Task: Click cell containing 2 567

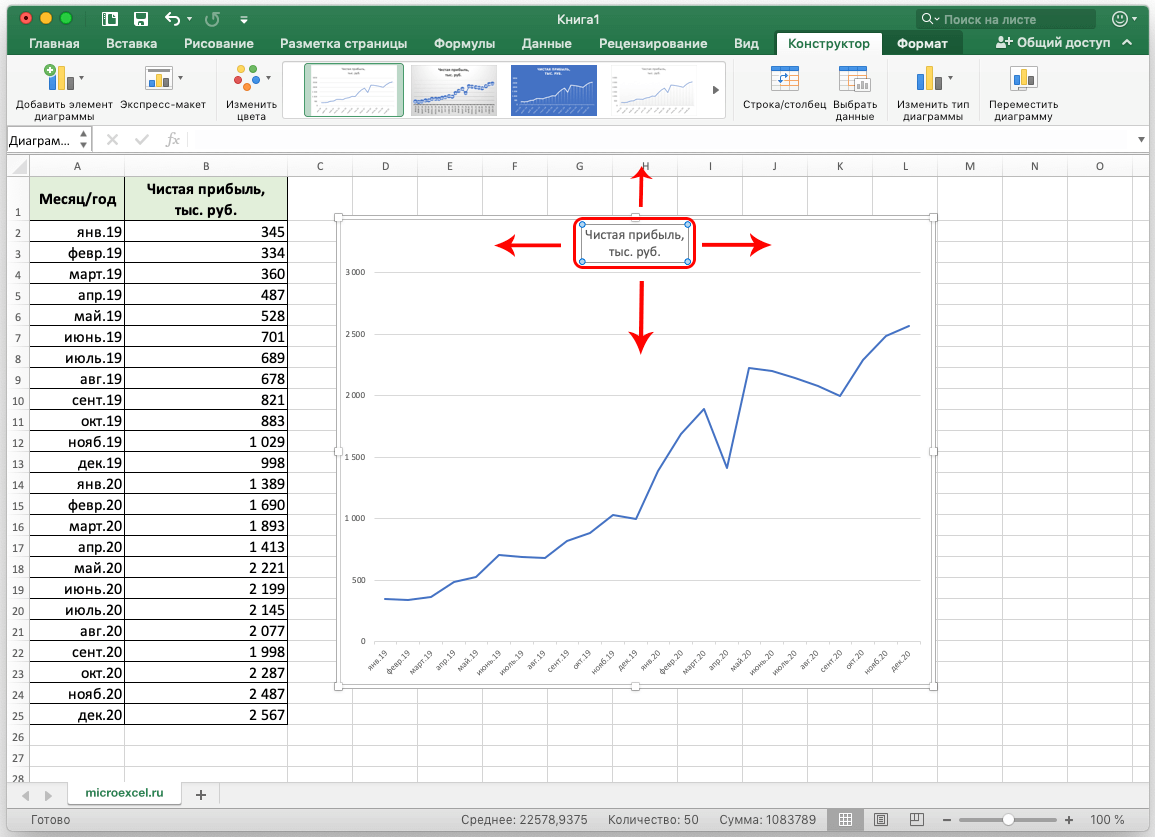Action: [206, 715]
